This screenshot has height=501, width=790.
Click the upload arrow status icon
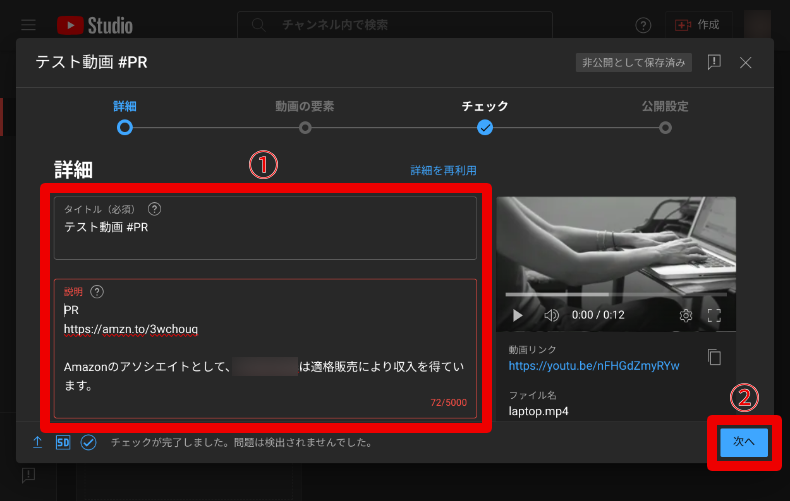coord(37,443)
